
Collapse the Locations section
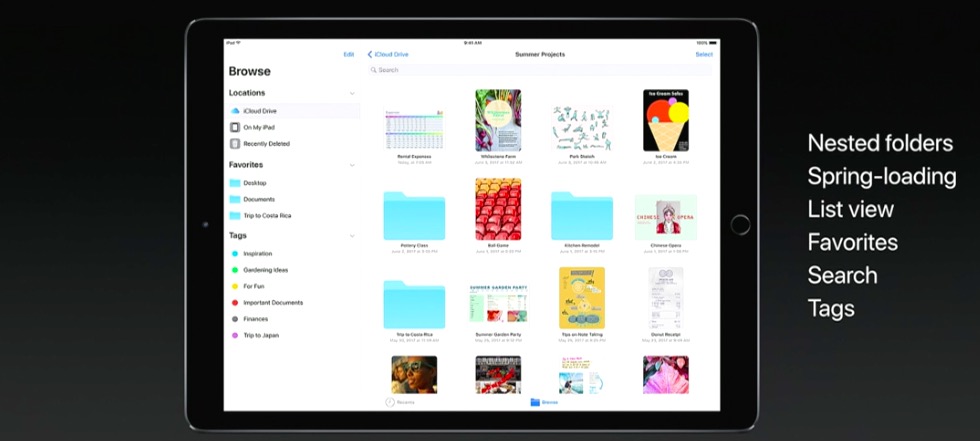[352, 93]
